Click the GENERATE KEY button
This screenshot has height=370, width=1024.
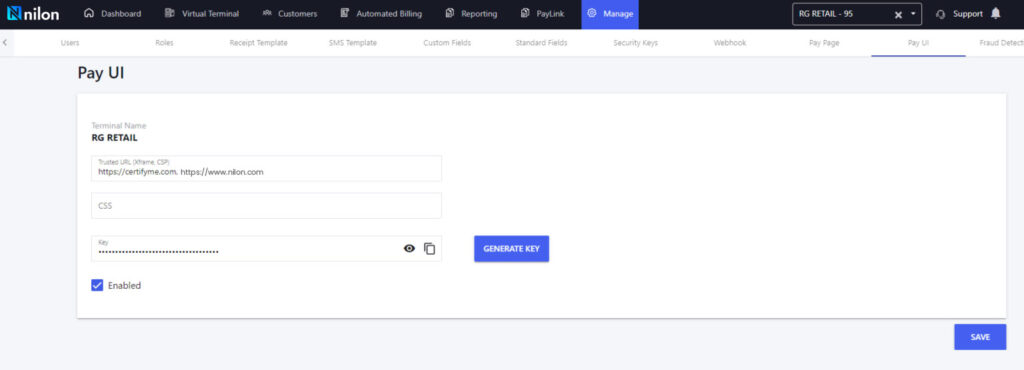(511, 249)
